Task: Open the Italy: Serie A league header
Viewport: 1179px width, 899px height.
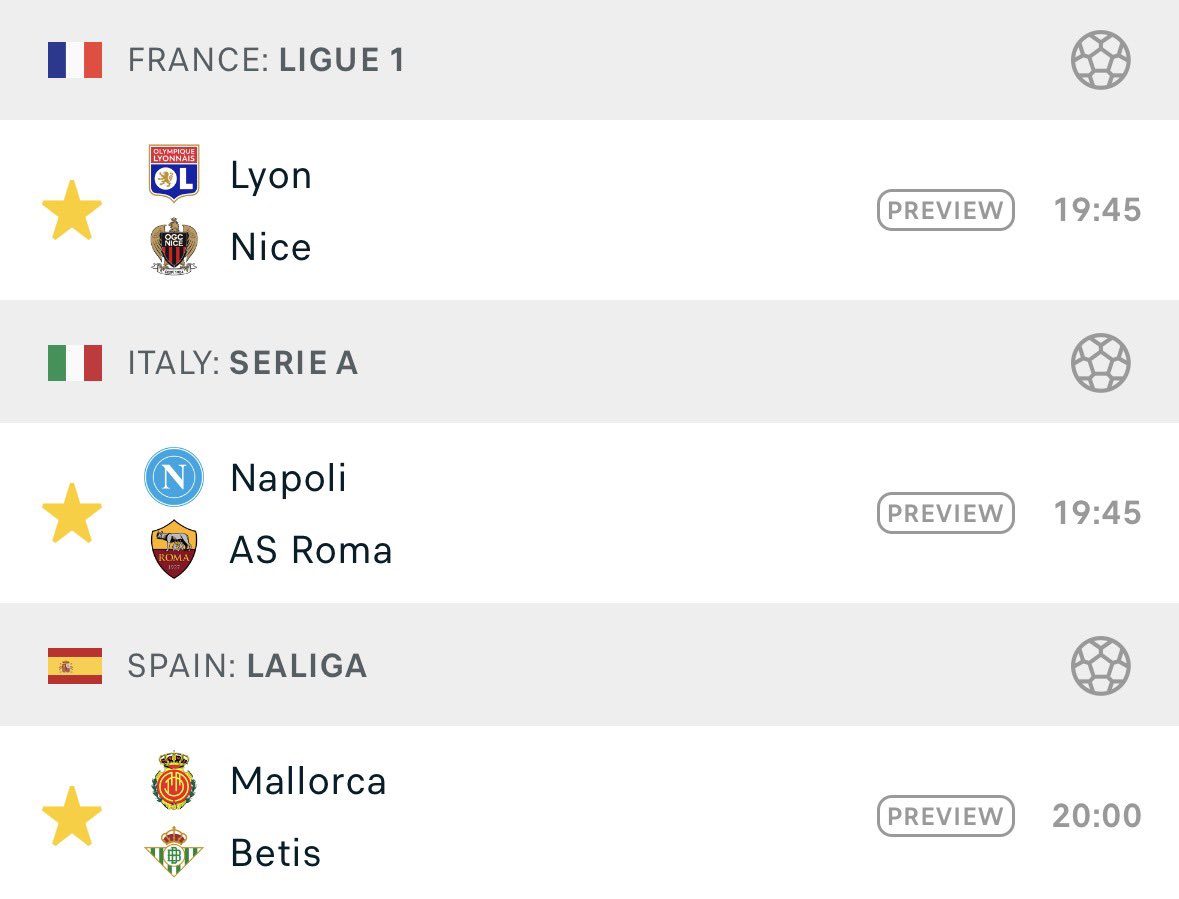Action: click(243, 362)
